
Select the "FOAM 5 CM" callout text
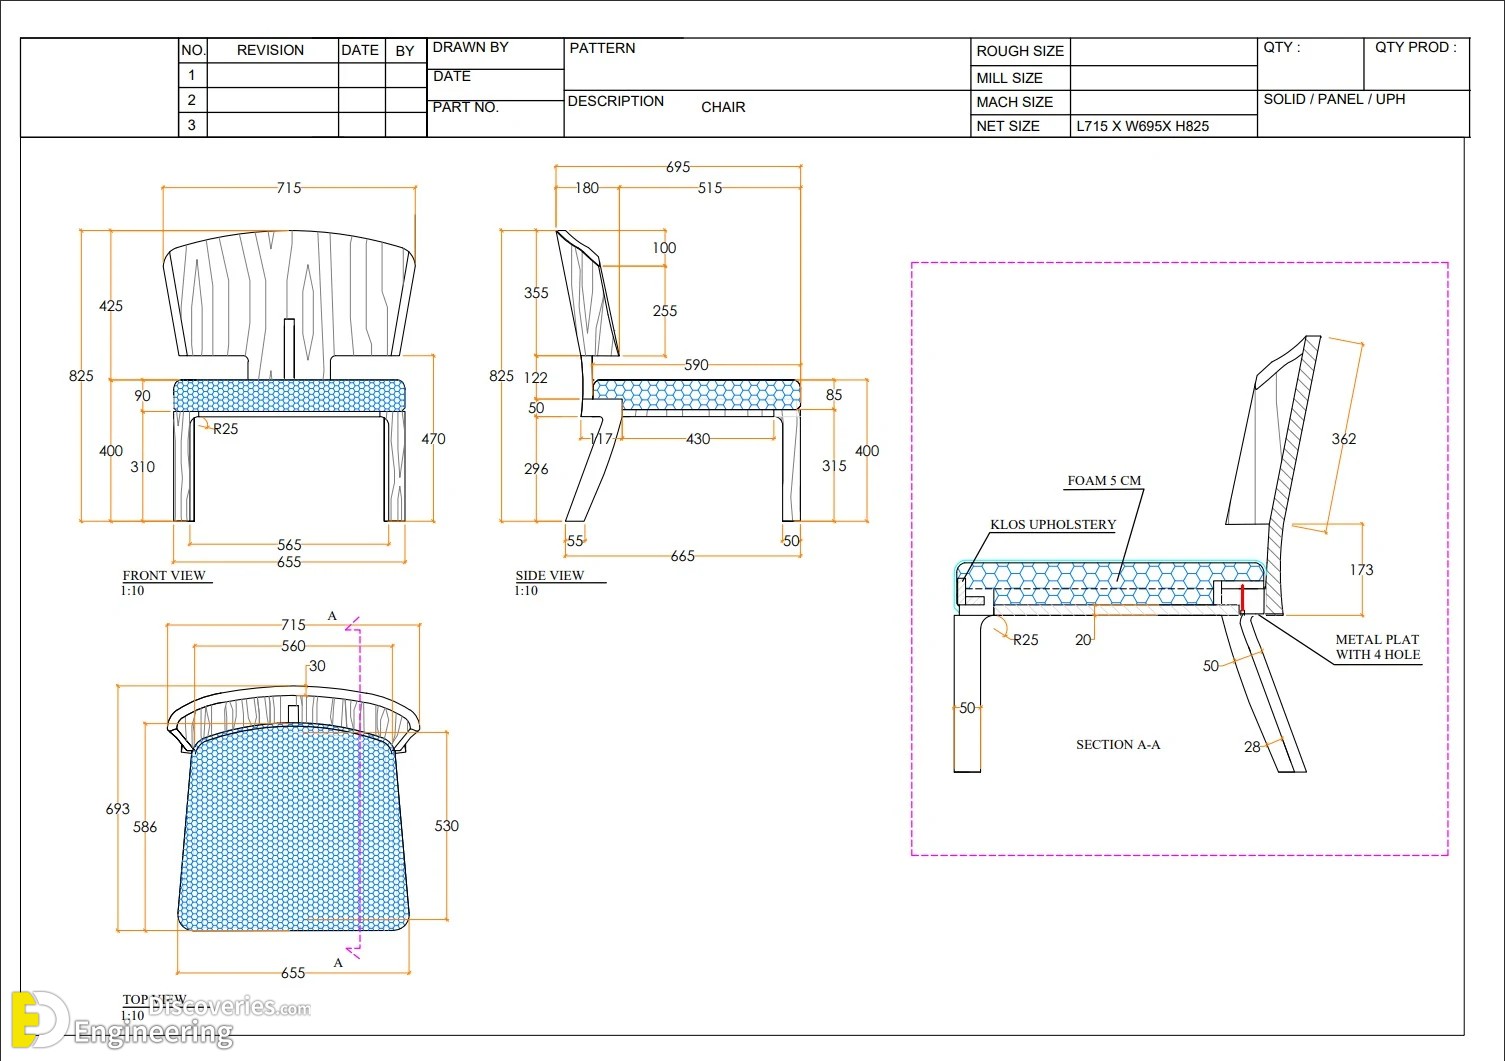point(1104,481)
